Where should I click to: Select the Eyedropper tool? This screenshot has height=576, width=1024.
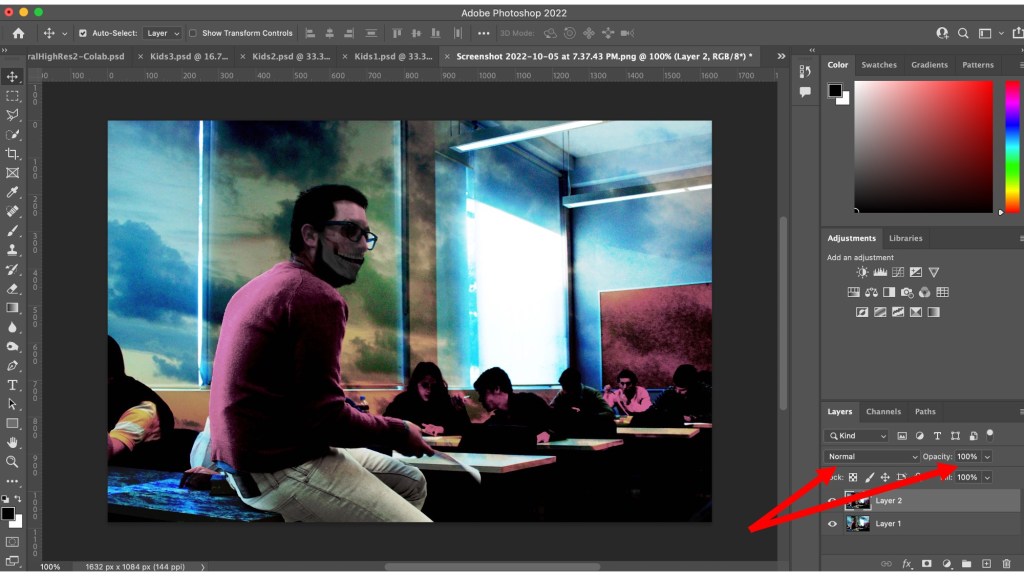coord(12,192)
